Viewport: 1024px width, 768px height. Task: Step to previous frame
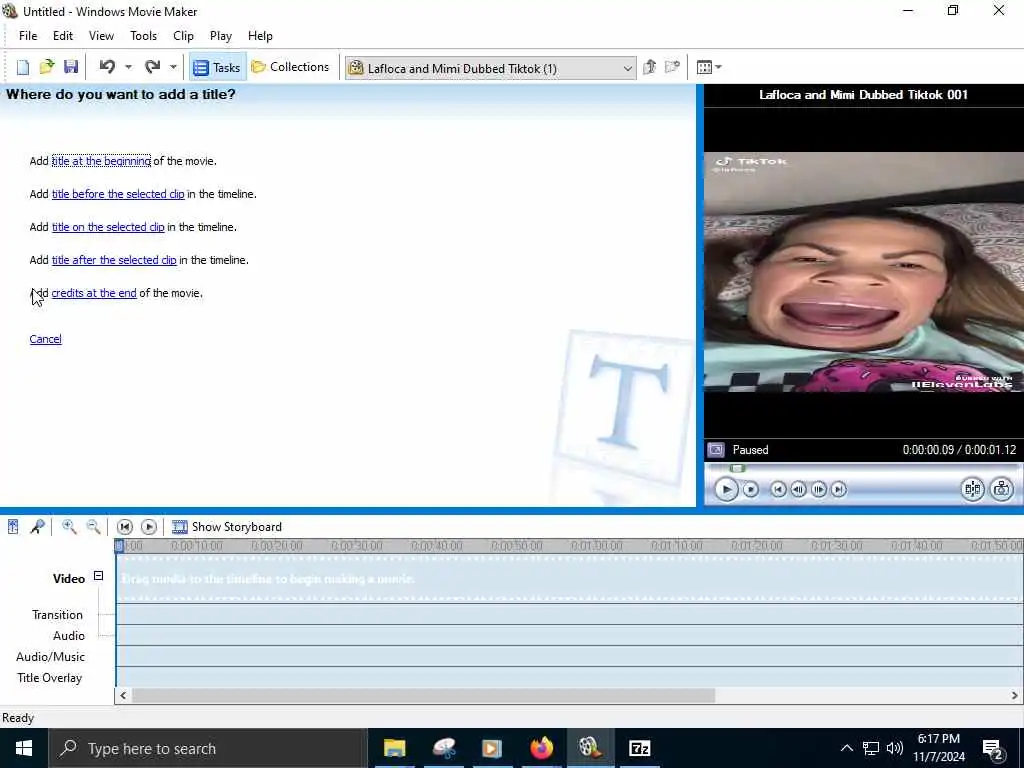tap(798, 489)
